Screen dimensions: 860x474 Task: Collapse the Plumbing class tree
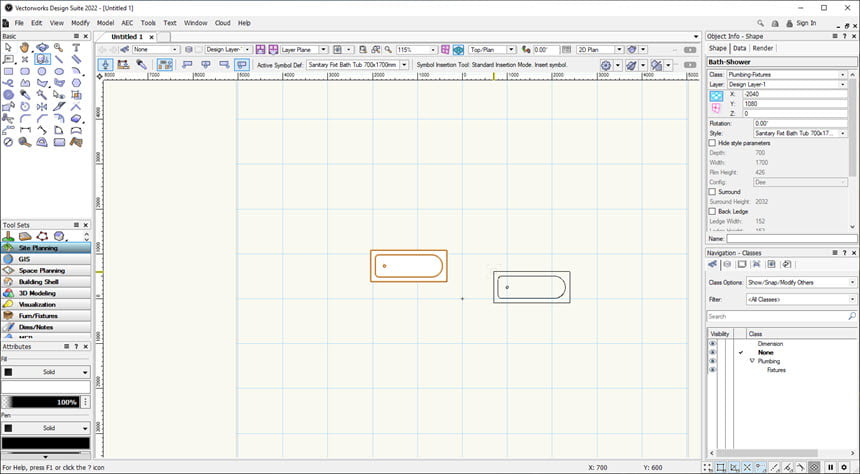(x=752, y=362)
